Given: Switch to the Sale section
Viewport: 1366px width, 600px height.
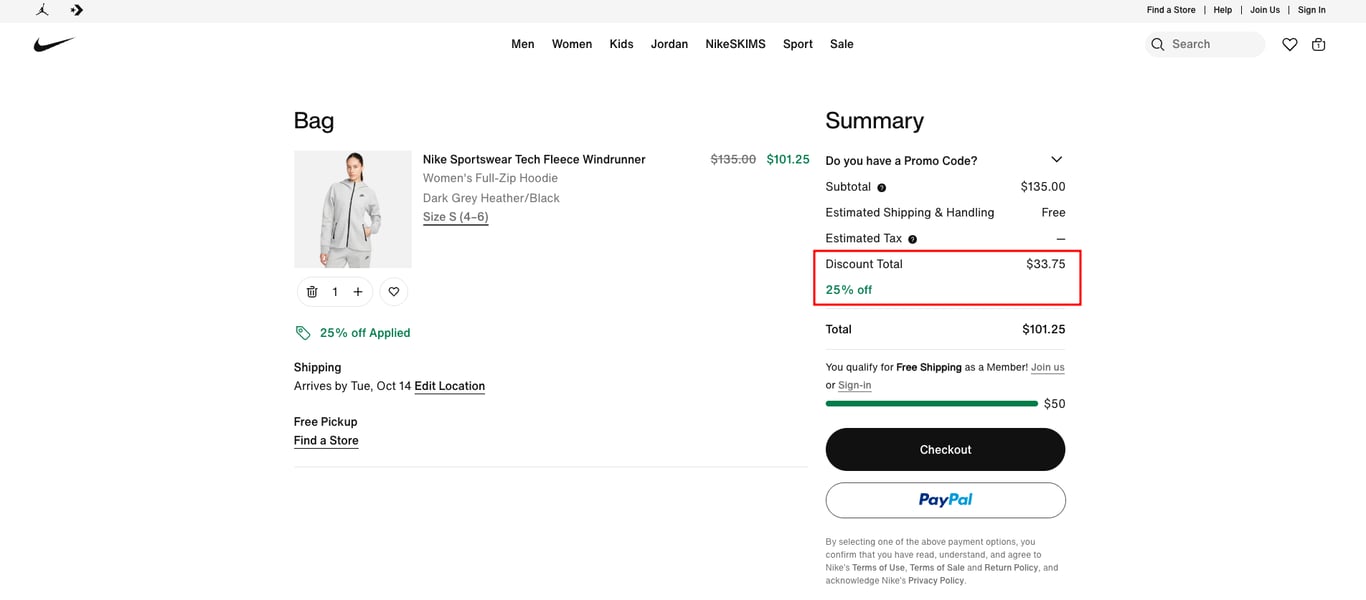Looking at the screenshot, I should point(841,44).
